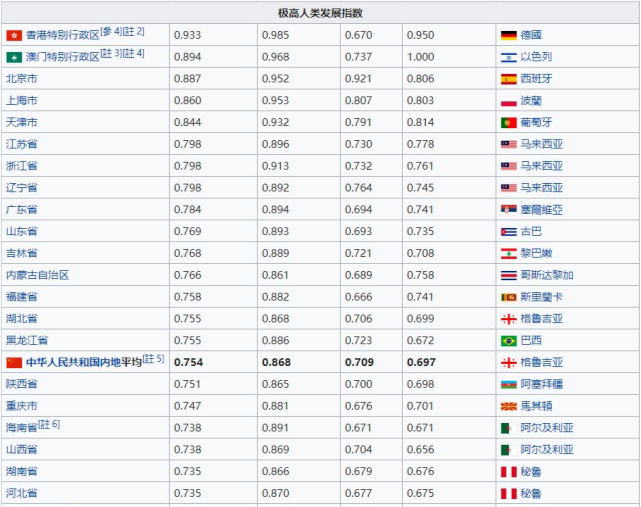Viewport: 641px width, 507px height.
Task: Select the 0.933 value in the Hong Kong row
Action: [188, 35]
